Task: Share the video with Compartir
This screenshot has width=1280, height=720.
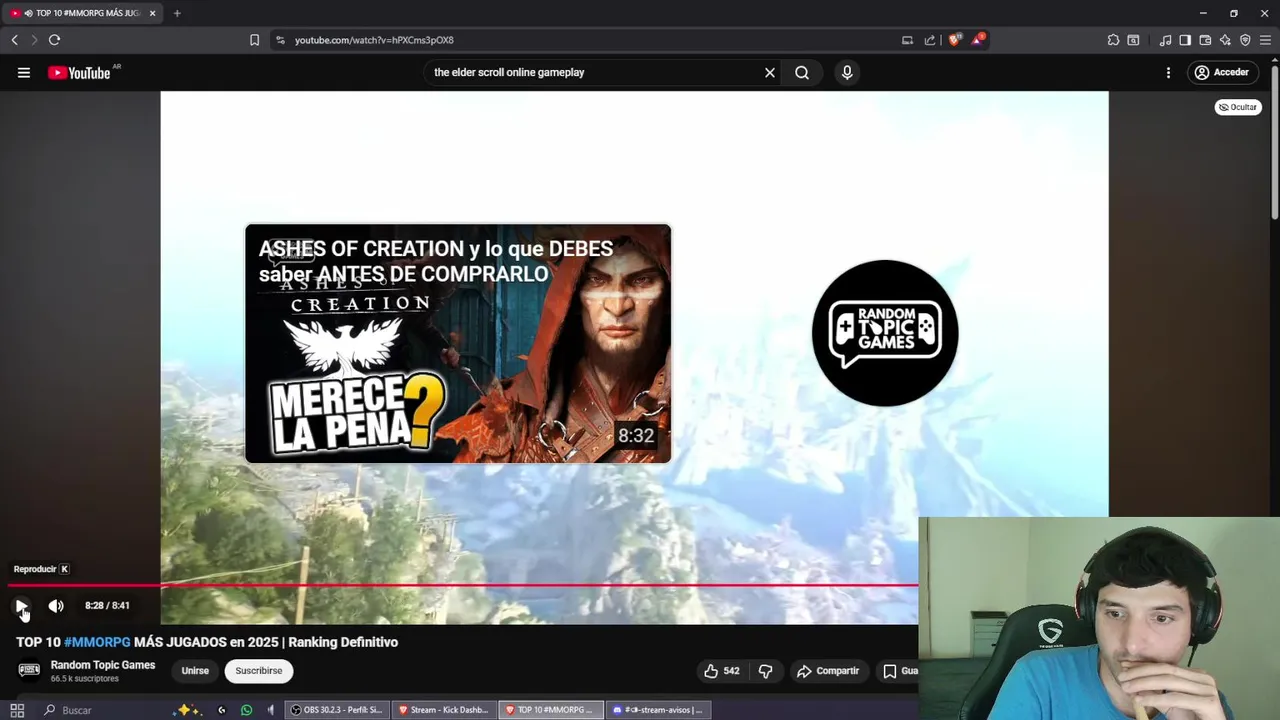Action: [828, 671]
